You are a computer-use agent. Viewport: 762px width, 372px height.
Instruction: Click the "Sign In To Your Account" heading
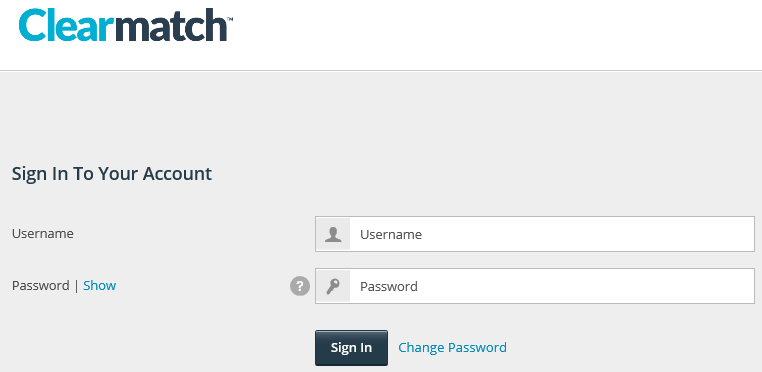click(112, 174)
